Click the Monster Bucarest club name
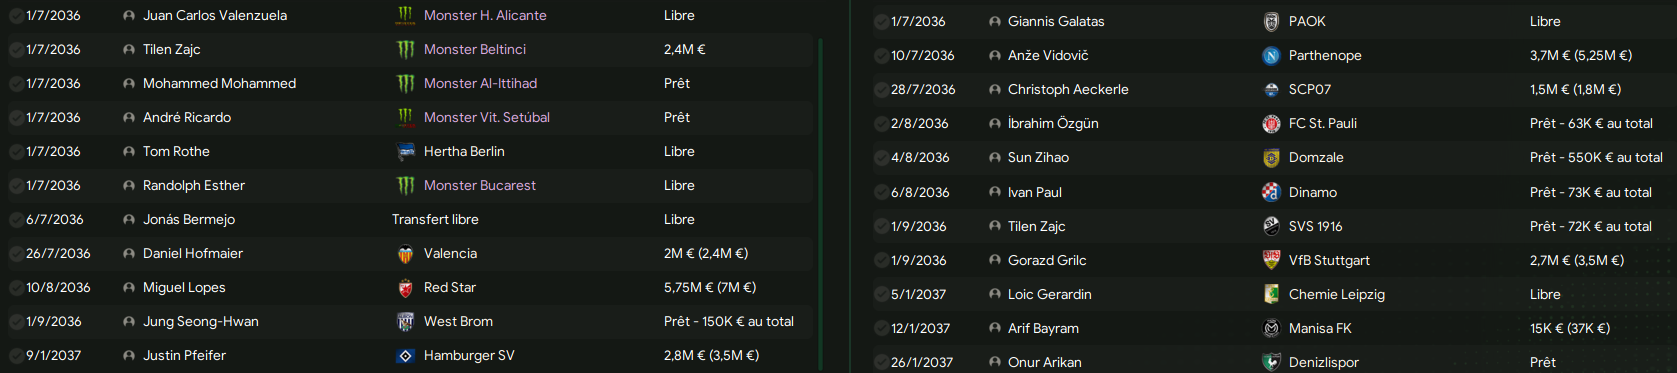1677x373 pixels. pyautogui.click(x=480, y=186)
